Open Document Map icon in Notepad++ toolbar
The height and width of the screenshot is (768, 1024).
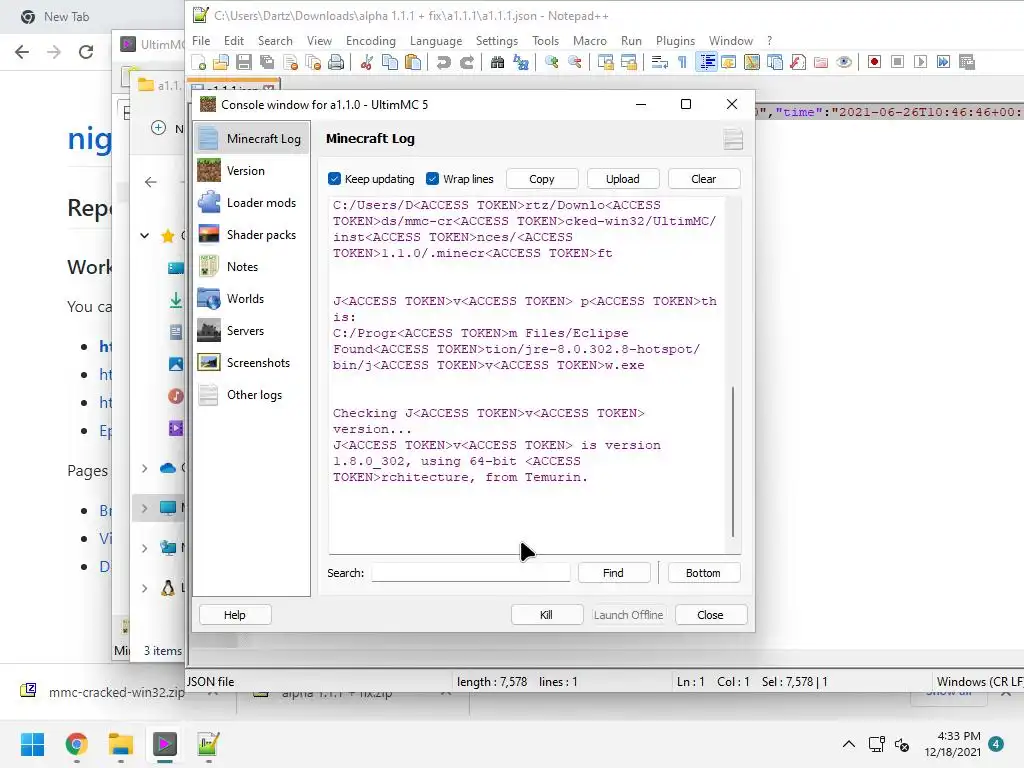(752, 62)
